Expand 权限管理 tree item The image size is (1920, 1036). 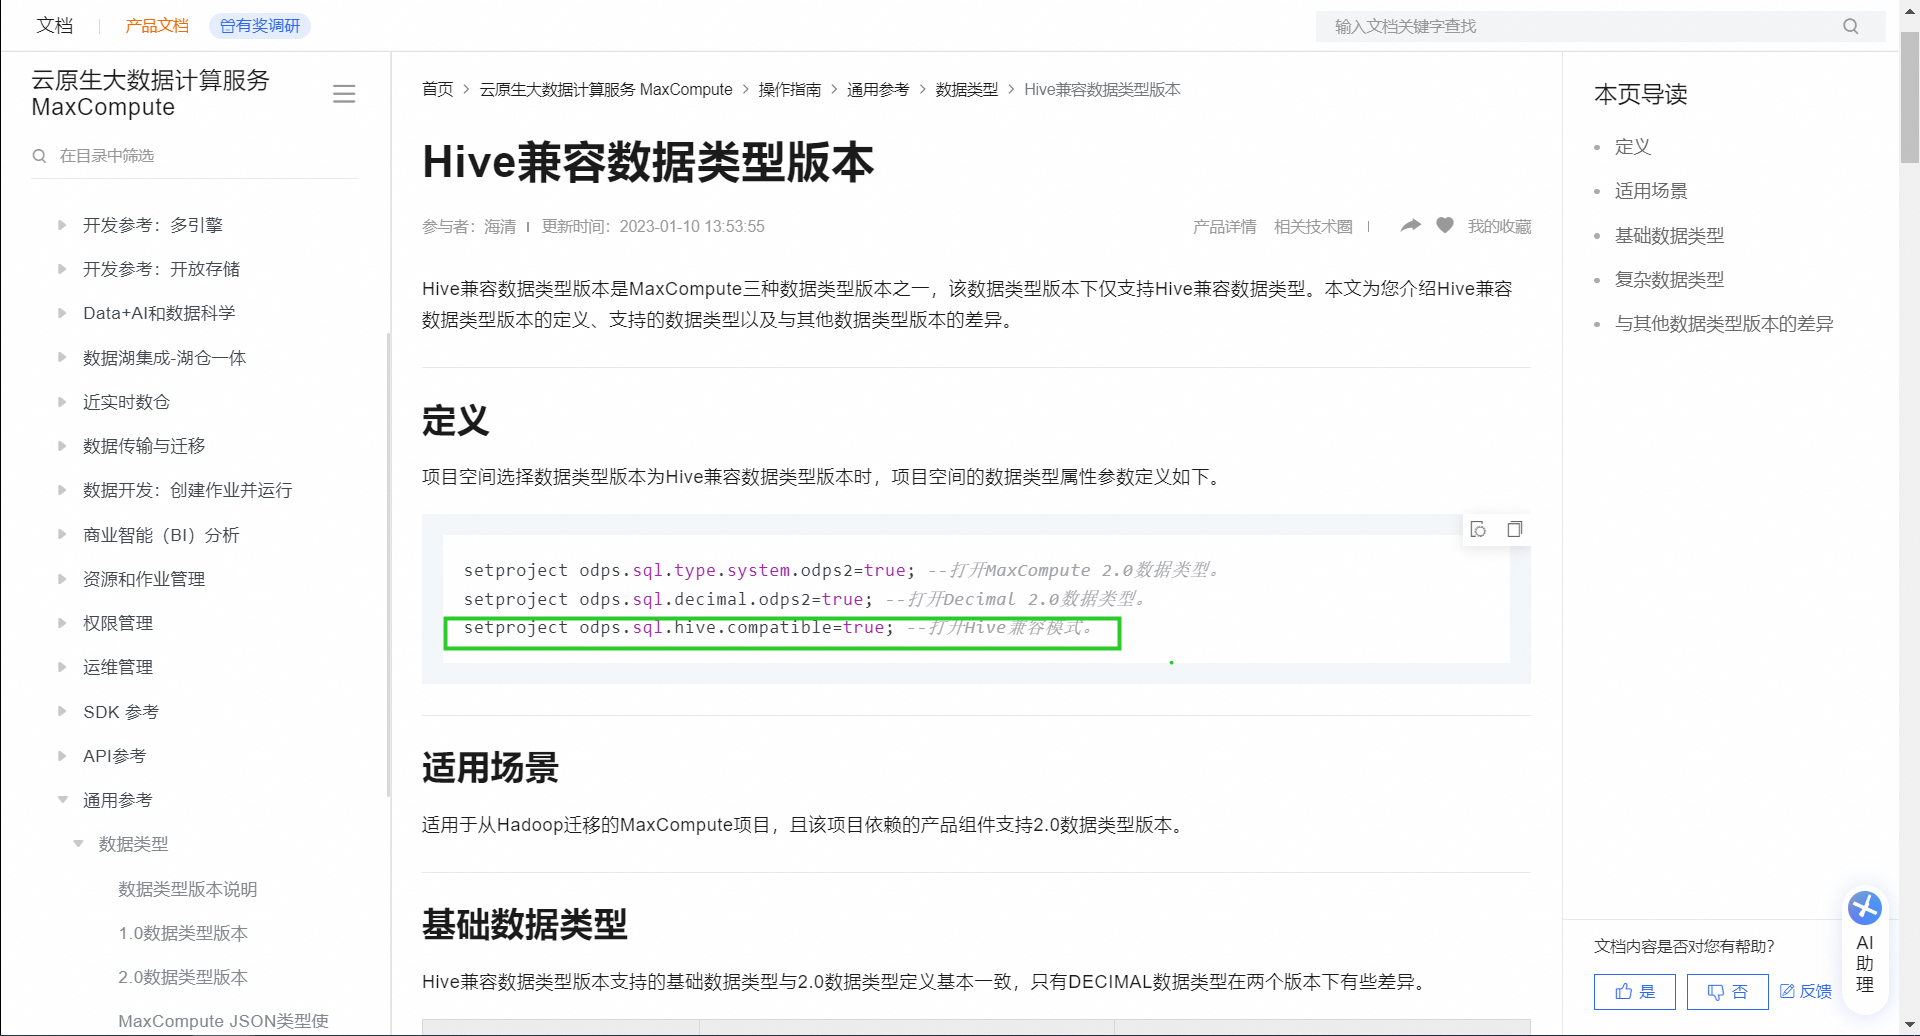tap(62, 622)
